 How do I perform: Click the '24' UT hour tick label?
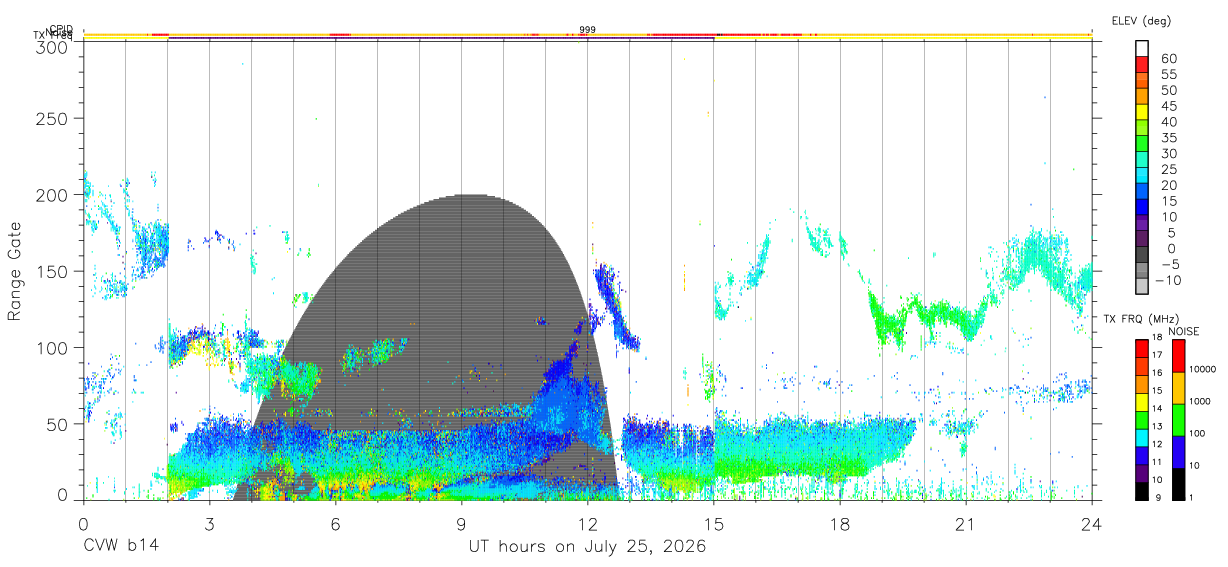(x=1091, y=523)
